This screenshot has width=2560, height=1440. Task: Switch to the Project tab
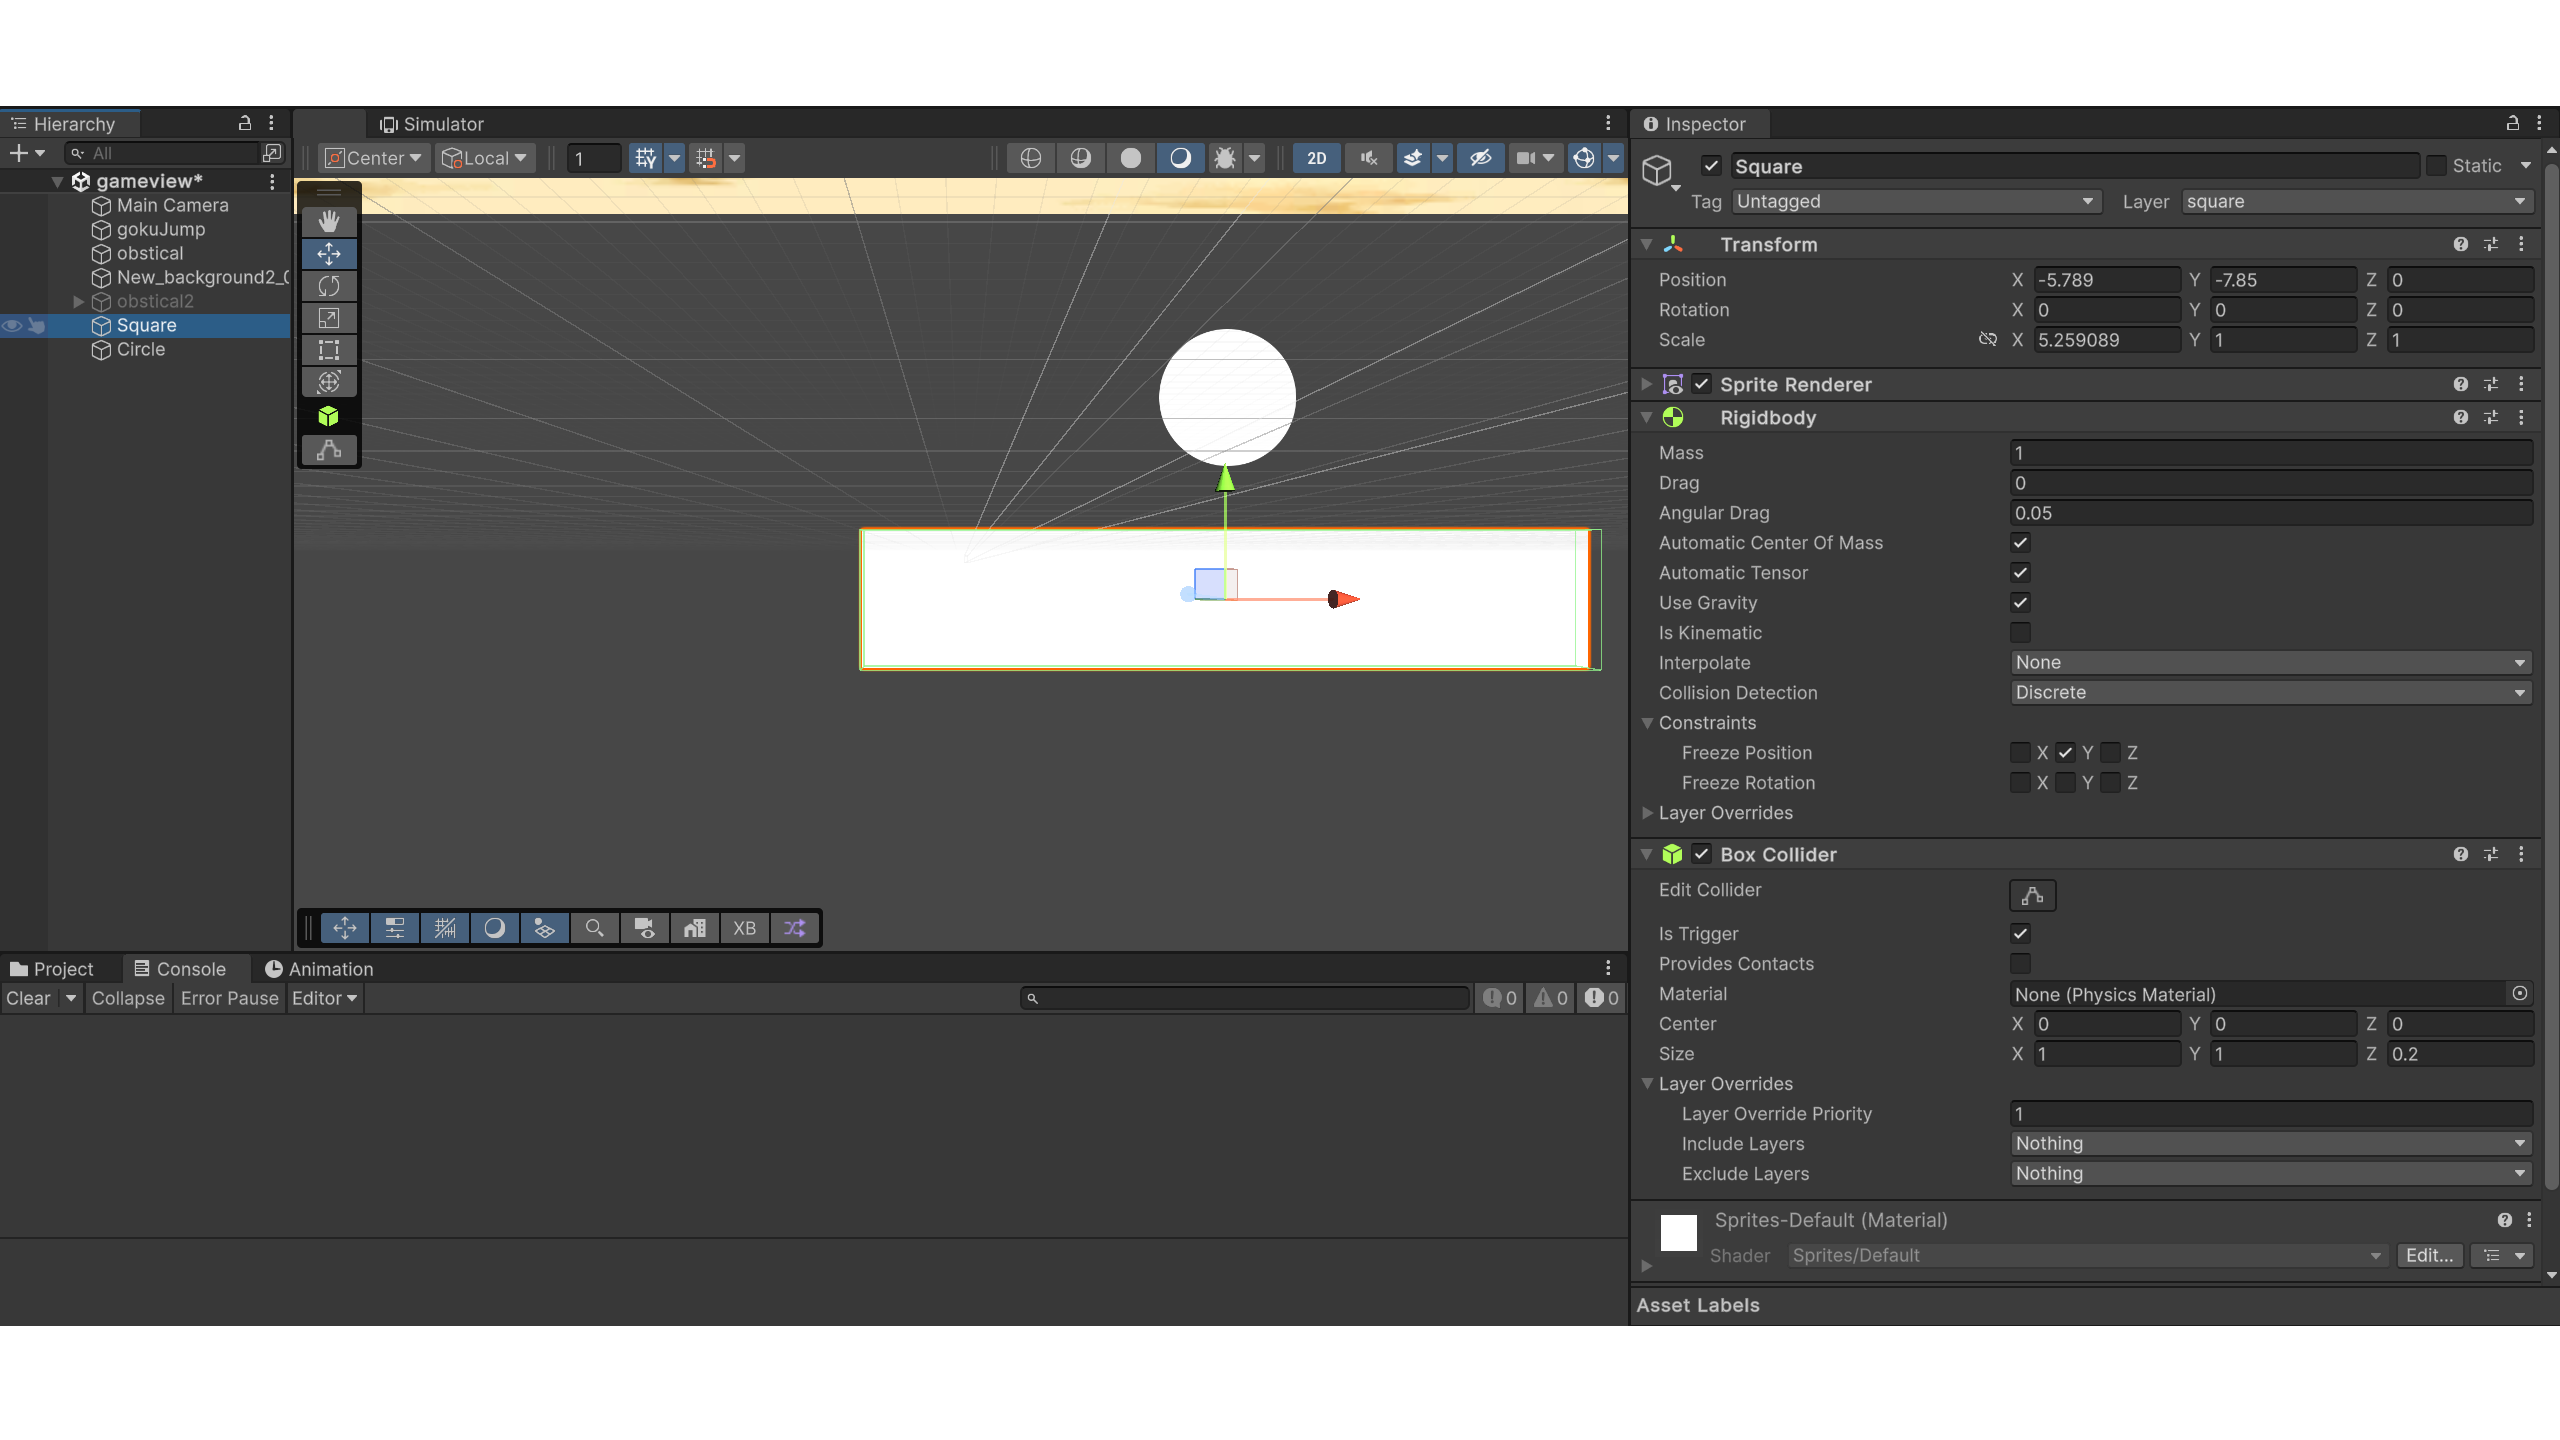click(51, 969)
